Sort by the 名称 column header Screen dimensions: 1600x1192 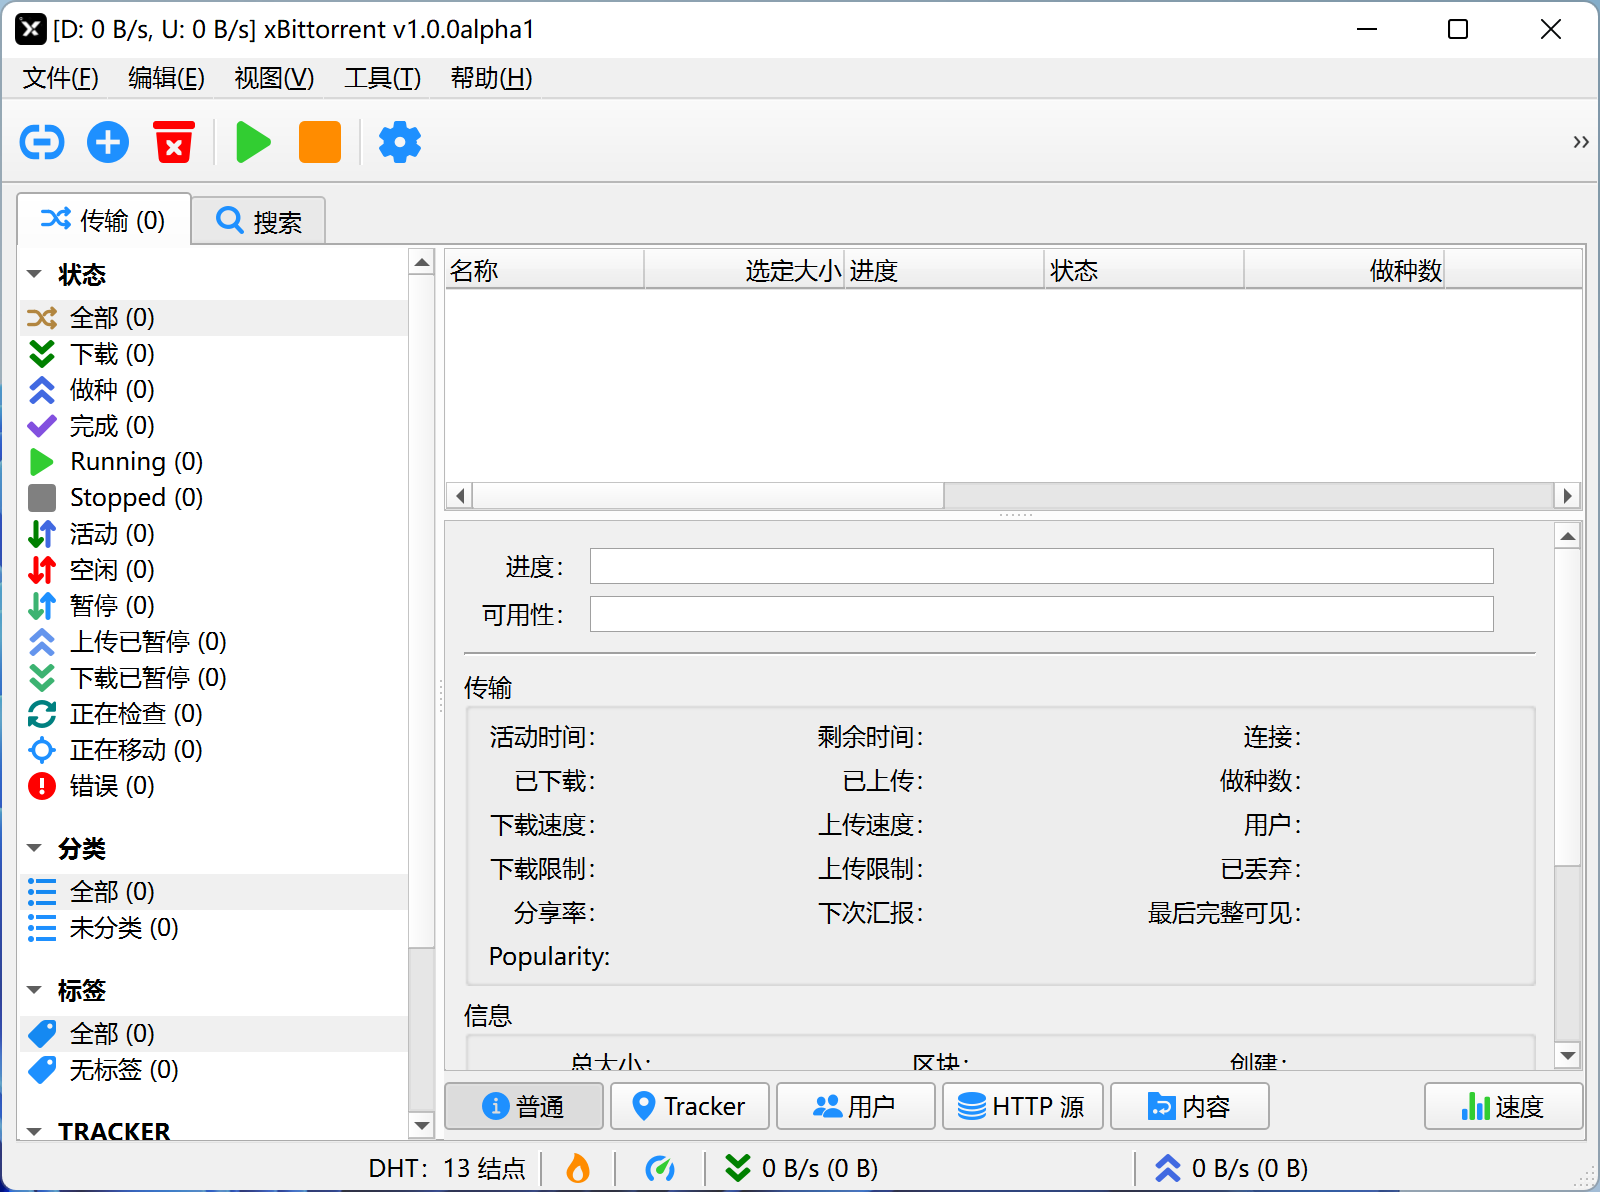click(544, 270)
